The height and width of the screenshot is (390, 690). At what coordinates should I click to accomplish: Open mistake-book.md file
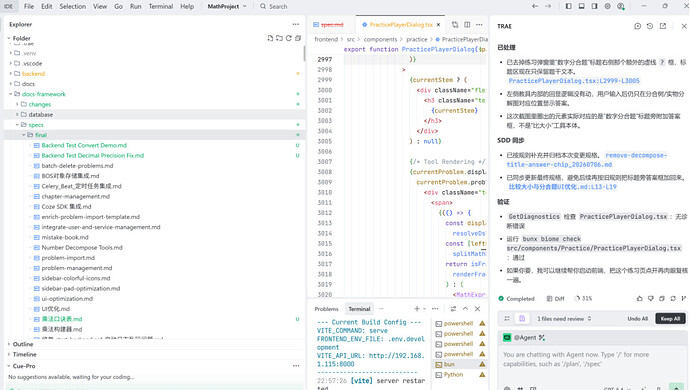click(x=65, y=237)
